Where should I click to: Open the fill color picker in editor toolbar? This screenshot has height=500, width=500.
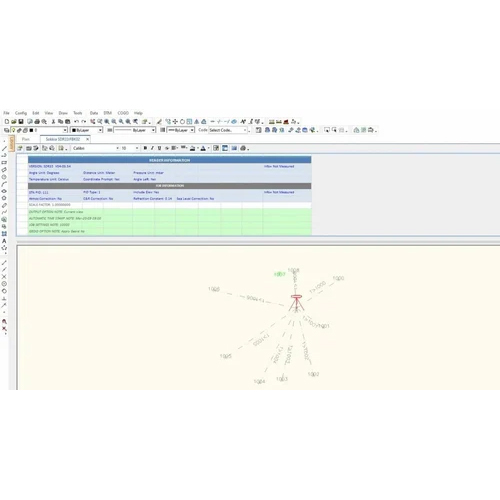click(193, 148)
